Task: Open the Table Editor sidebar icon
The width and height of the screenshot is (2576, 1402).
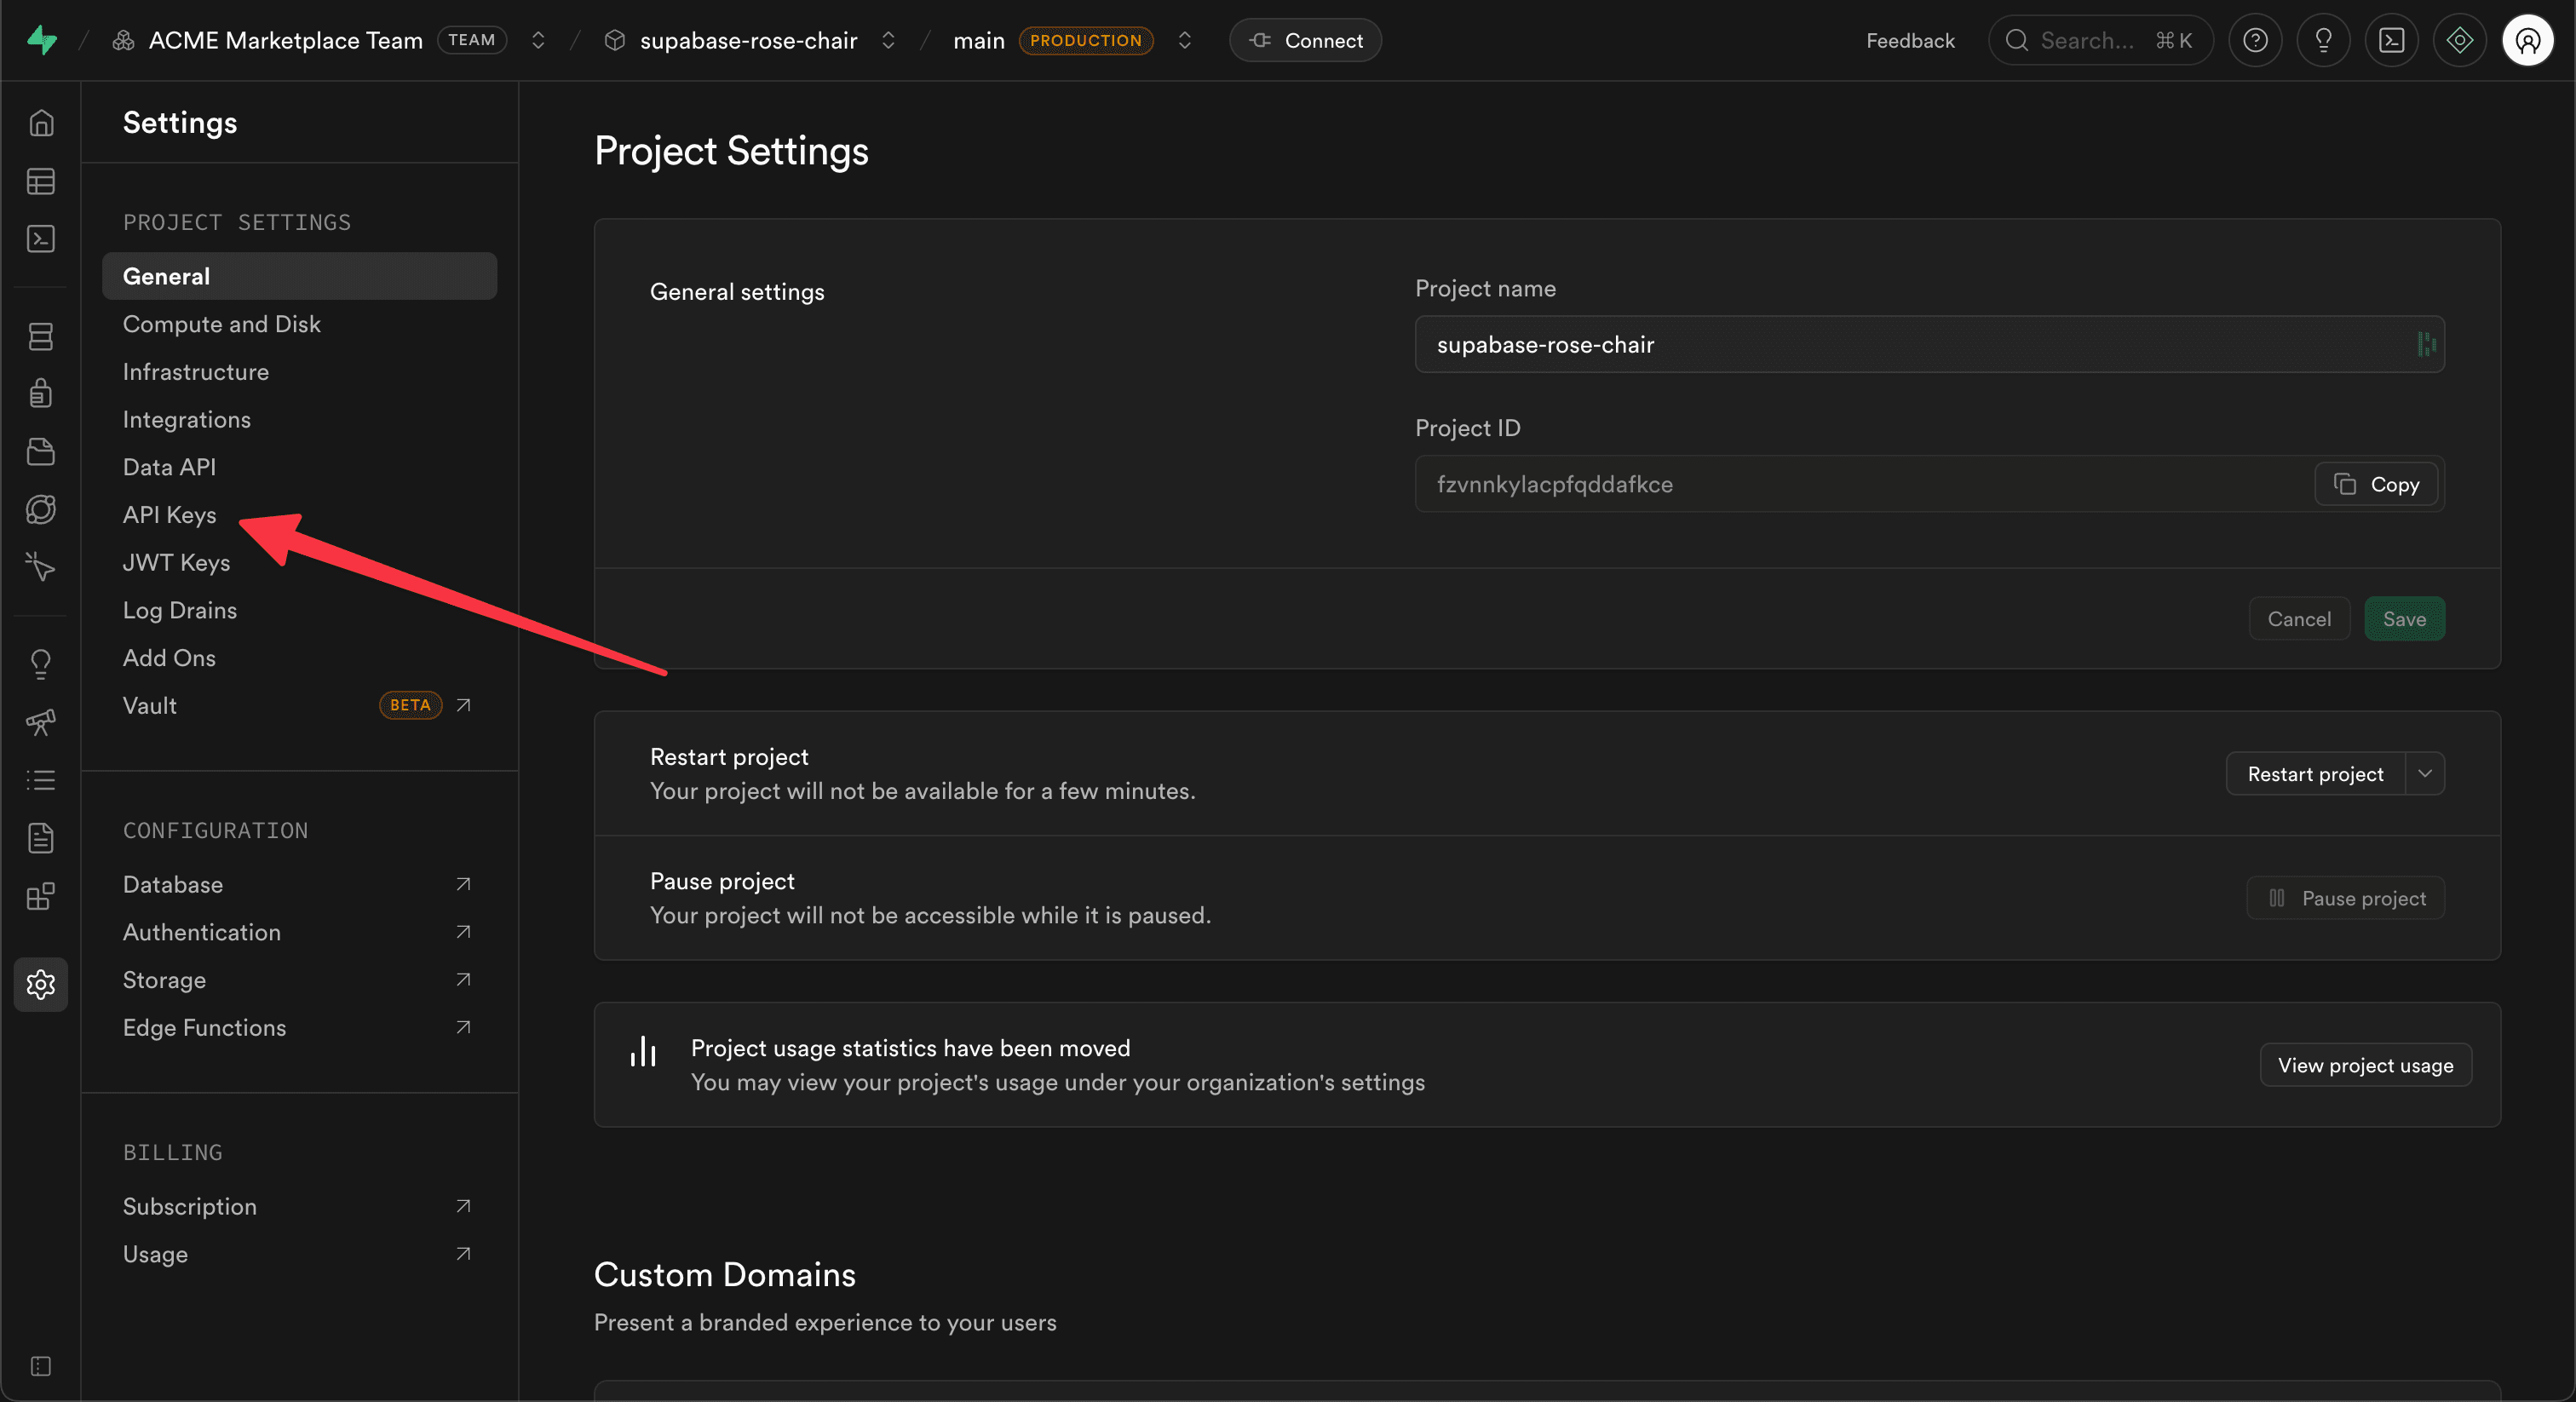Action: [x=41, y=181]
